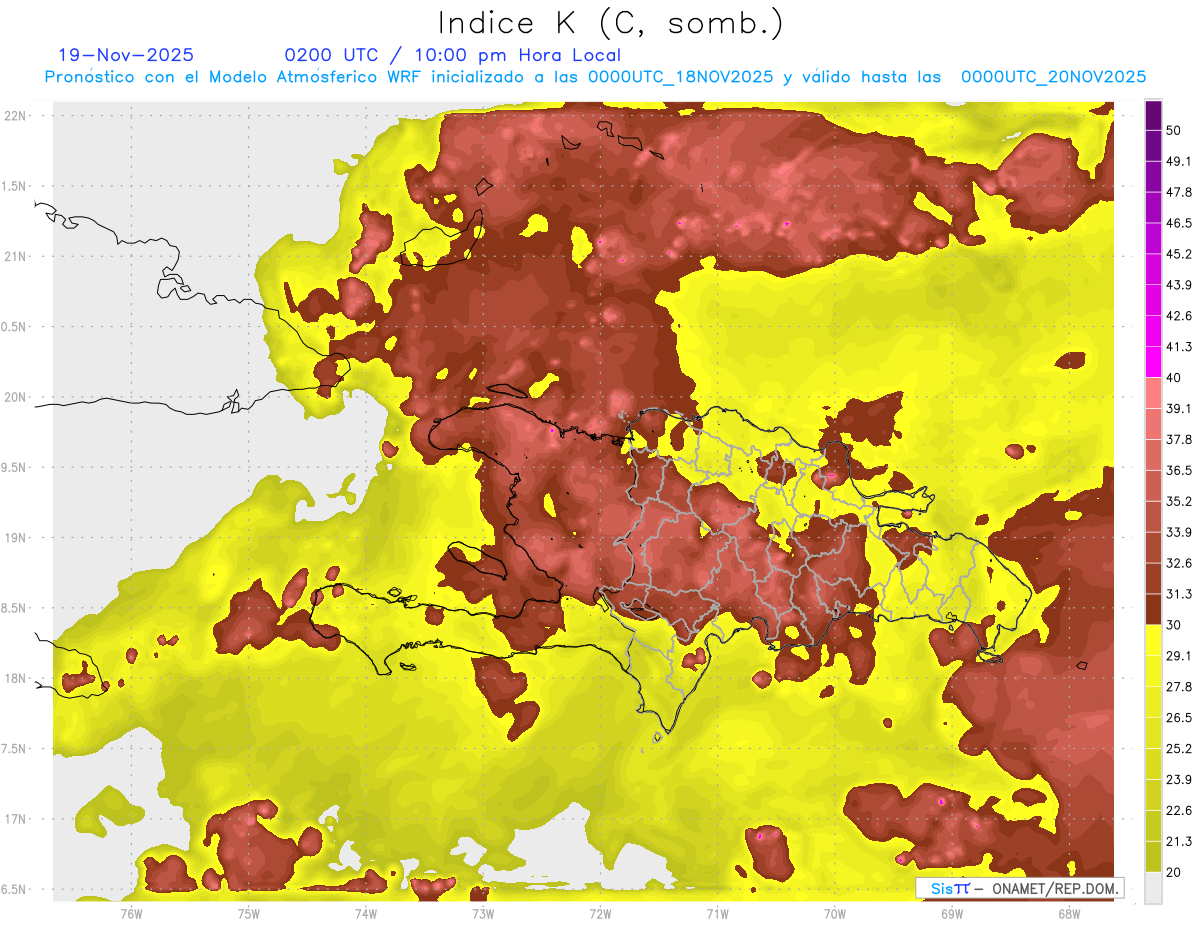Click the latitude label '17N'

pyautogui.click(x=15, y=819)
